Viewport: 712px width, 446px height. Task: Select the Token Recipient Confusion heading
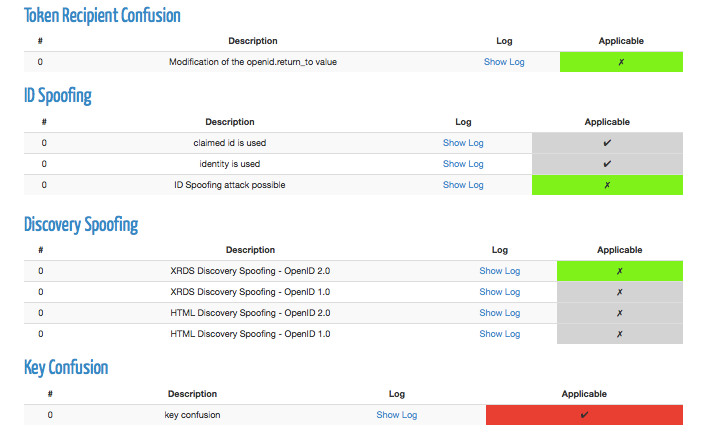[102, 16]
